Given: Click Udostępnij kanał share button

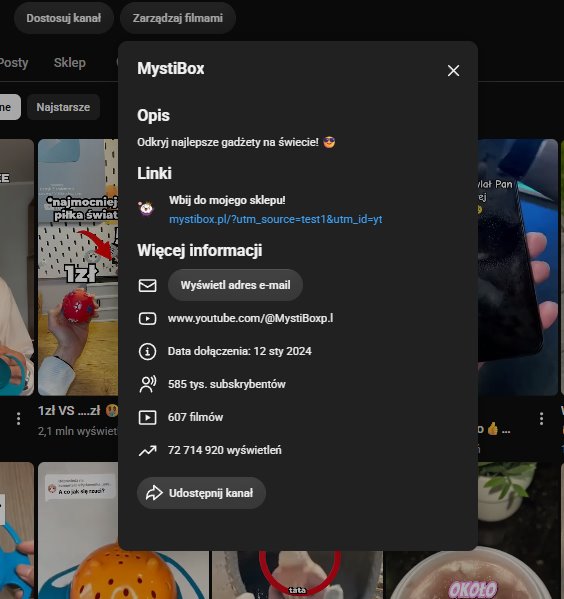Looking at the screenshot, I should [x=201, y=493].
